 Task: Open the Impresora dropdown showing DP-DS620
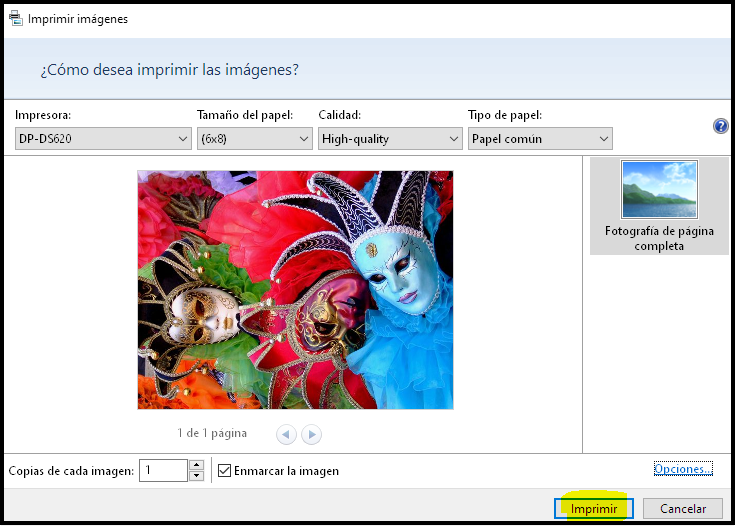point(103,139)
